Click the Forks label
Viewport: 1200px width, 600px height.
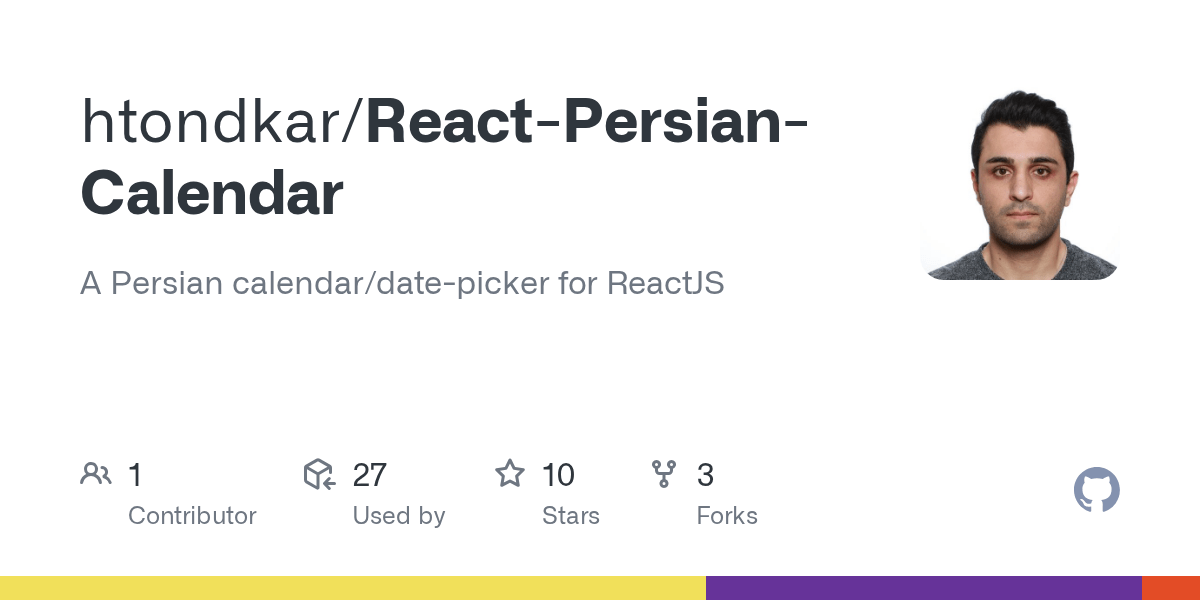pyautogui.click(x=727, y=516)
